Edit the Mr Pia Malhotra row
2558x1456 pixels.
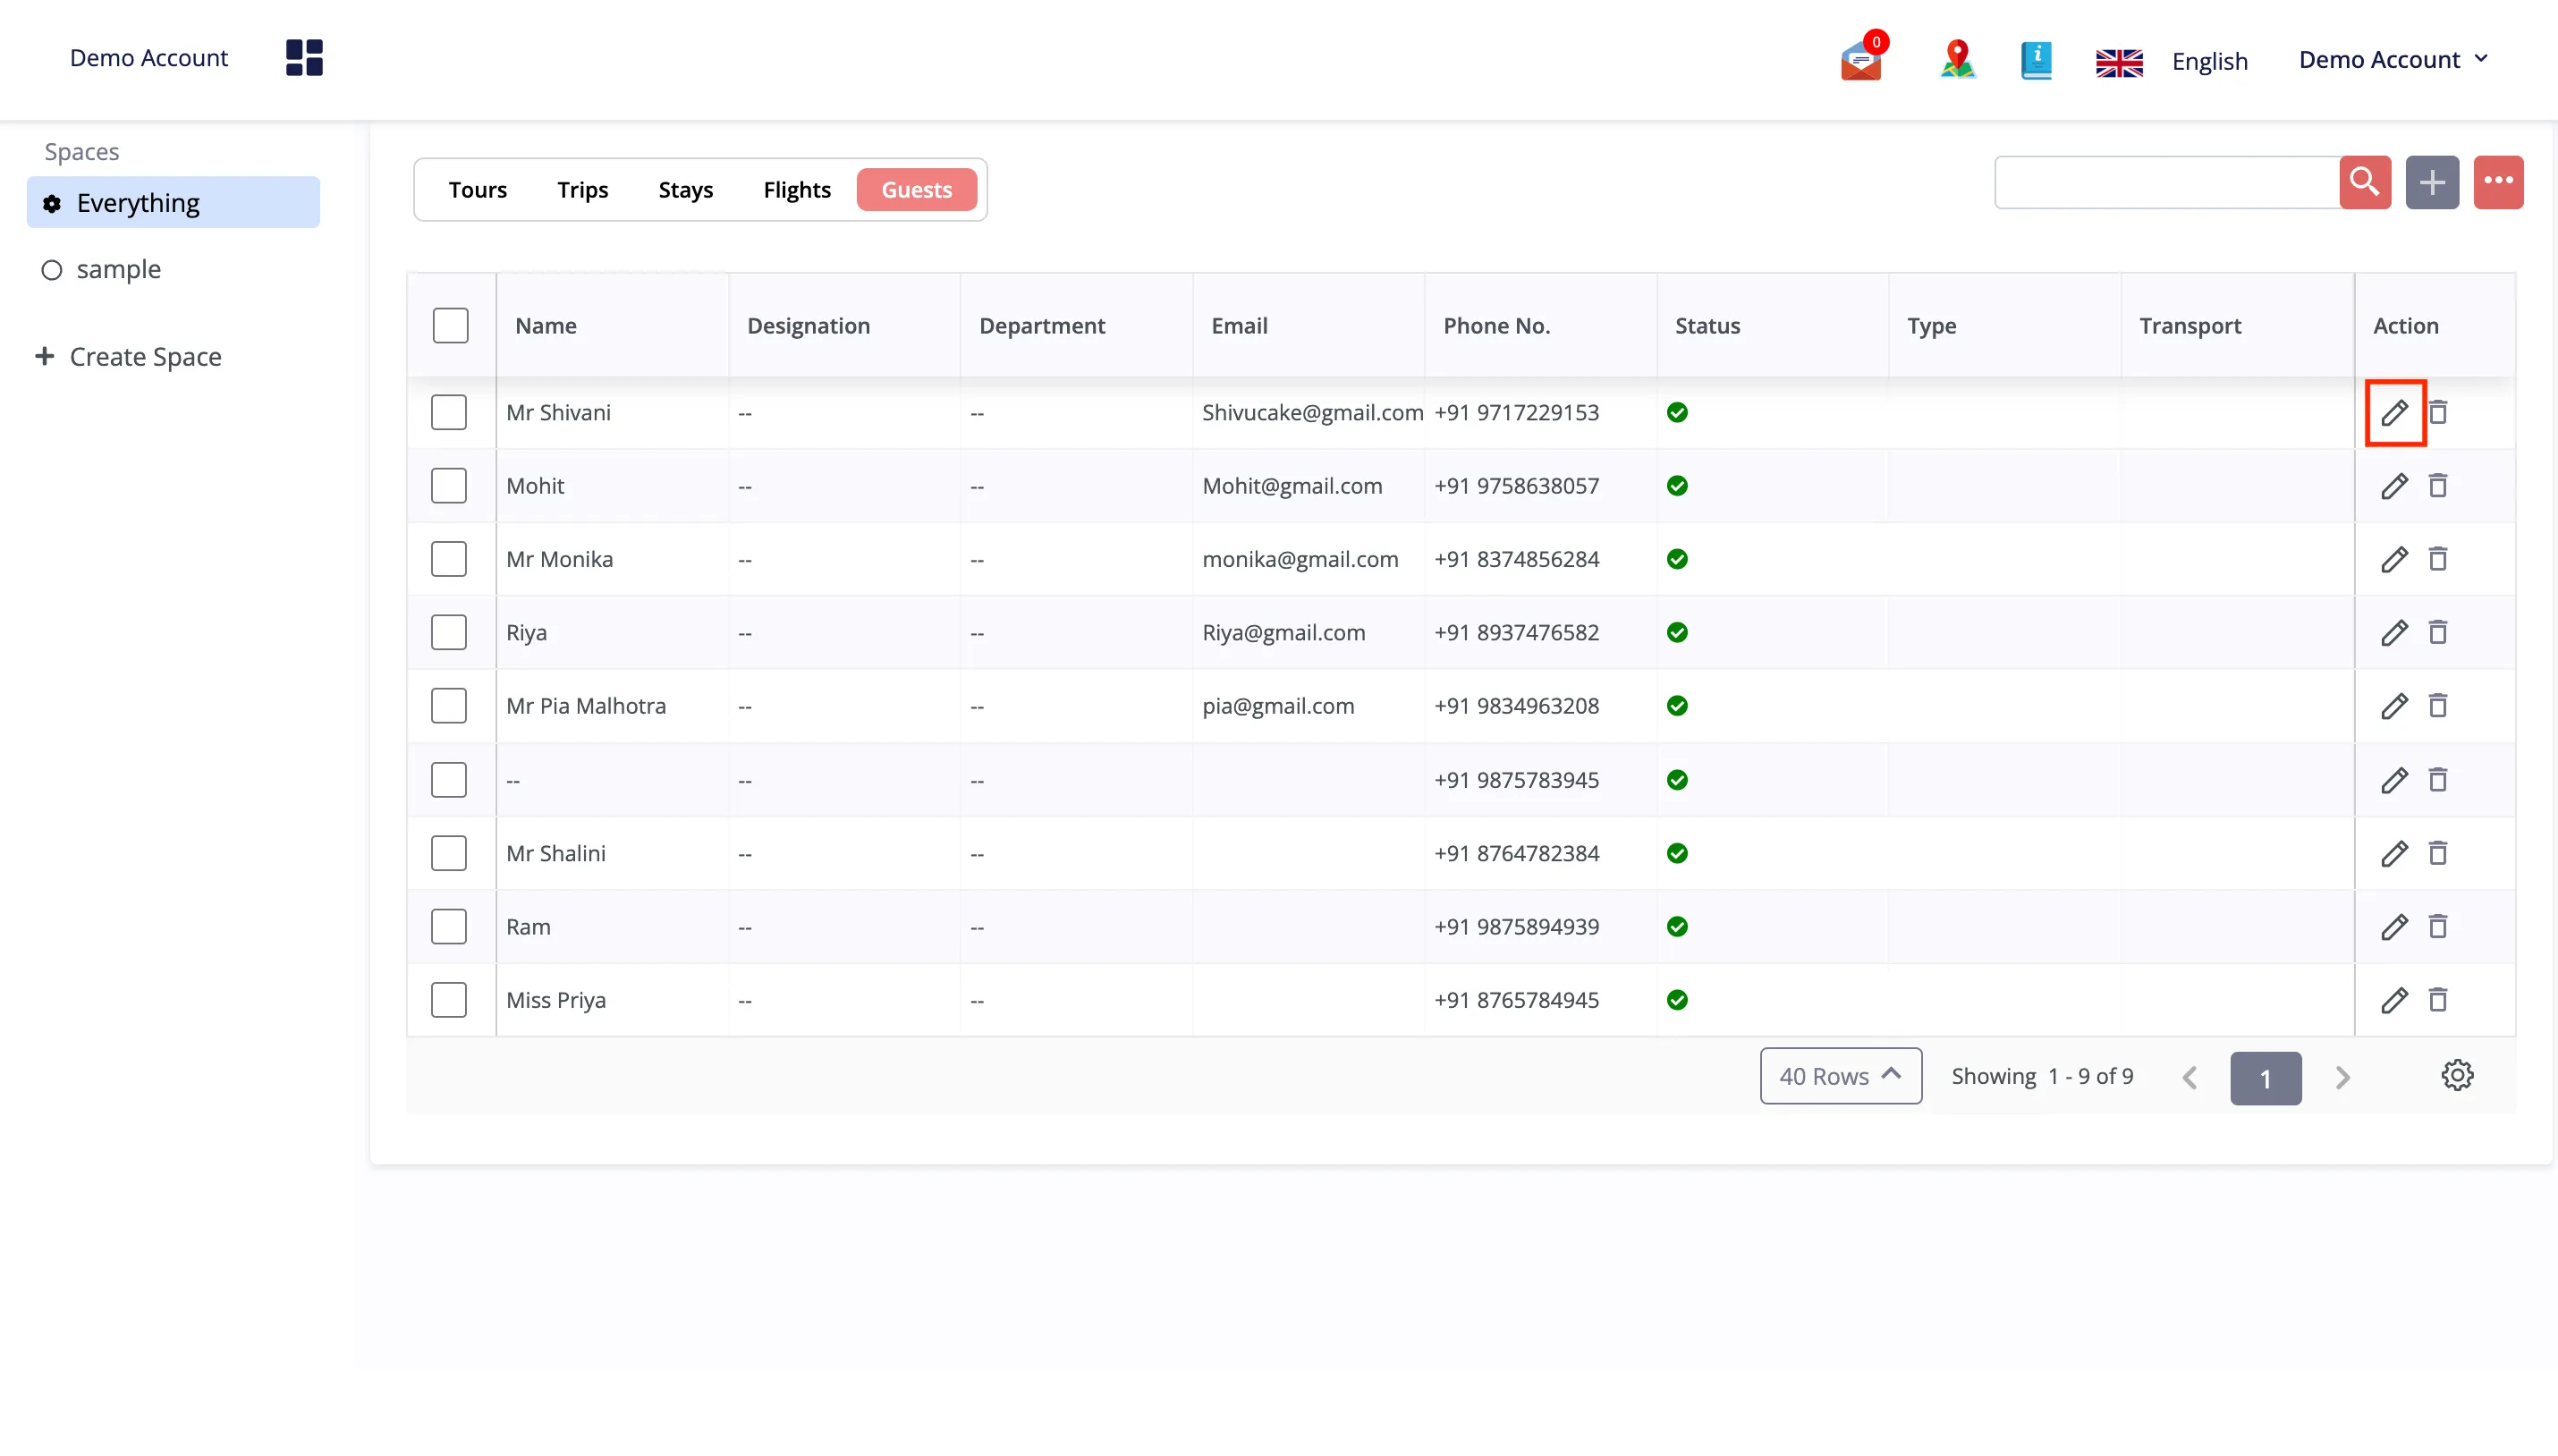click(x=2394, y=706)
